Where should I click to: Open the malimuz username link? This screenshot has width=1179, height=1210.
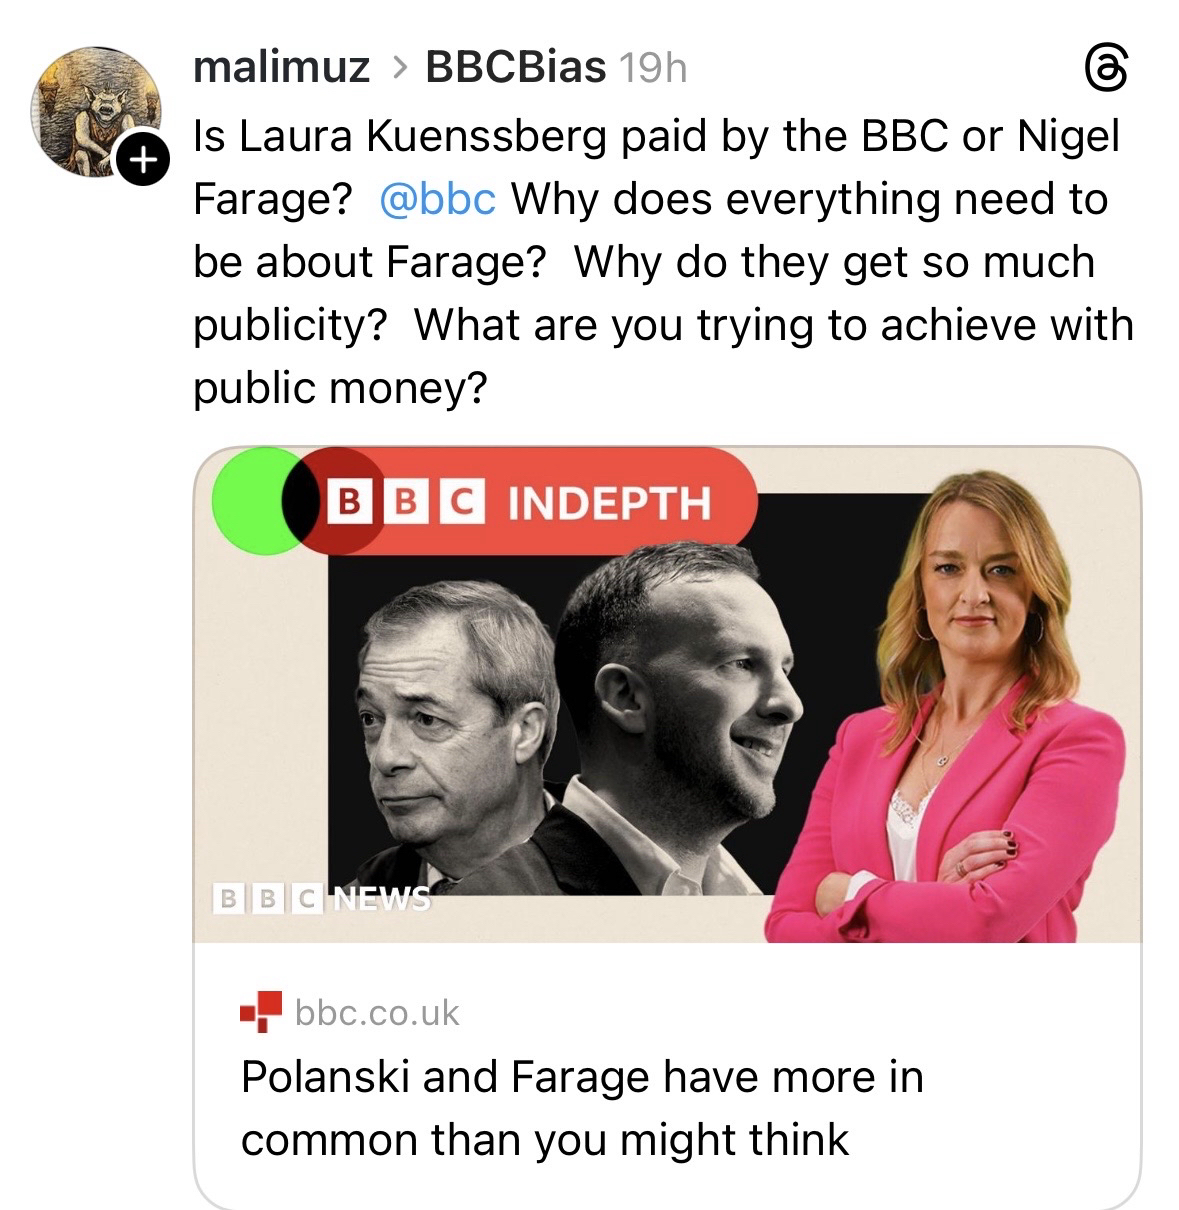tap(281, 67)
